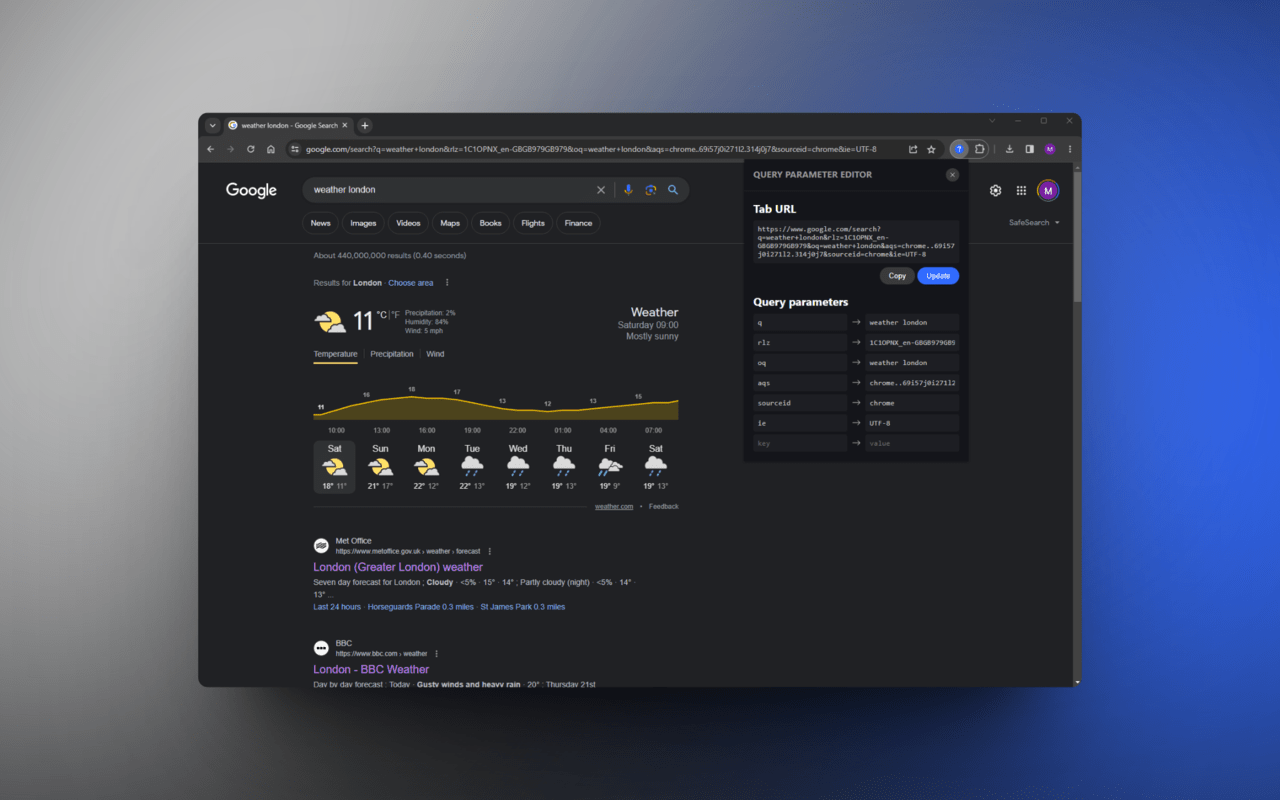
Task: Select the Sun forecast day
Action: click(x=380, y=468)
